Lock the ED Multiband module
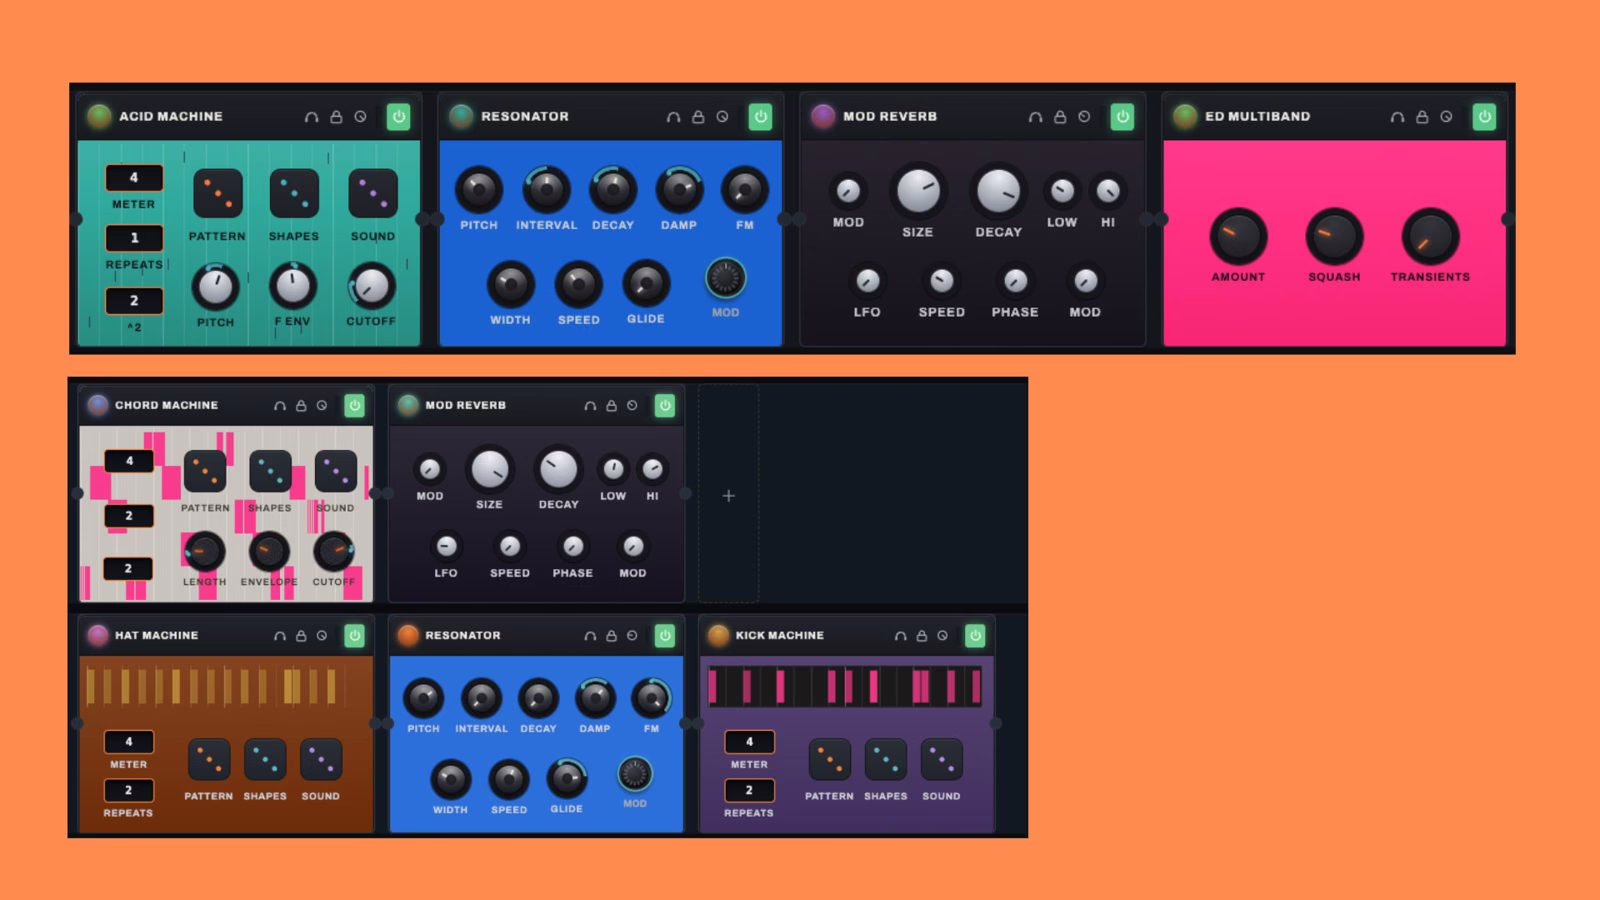 [x=1422, y=117]
